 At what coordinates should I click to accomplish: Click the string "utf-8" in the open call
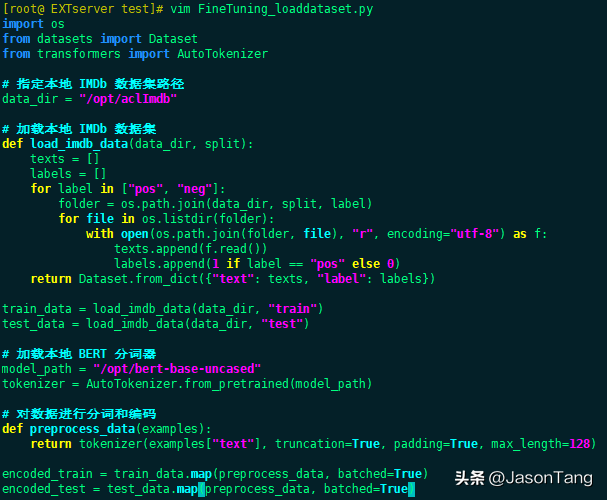475,234
